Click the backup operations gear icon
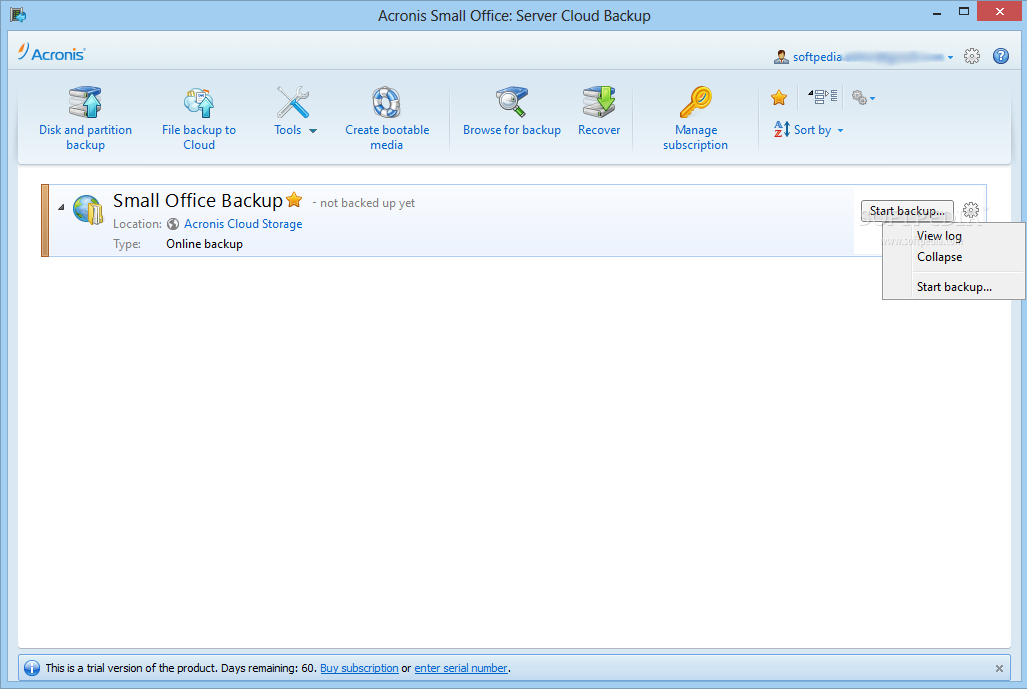Screen dimensions: 1027x689 [971, 210]
